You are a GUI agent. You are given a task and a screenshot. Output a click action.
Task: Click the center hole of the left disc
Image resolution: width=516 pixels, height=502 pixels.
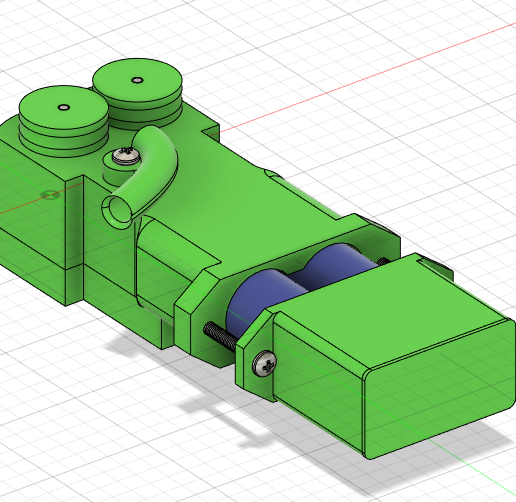tap(63, 107)
